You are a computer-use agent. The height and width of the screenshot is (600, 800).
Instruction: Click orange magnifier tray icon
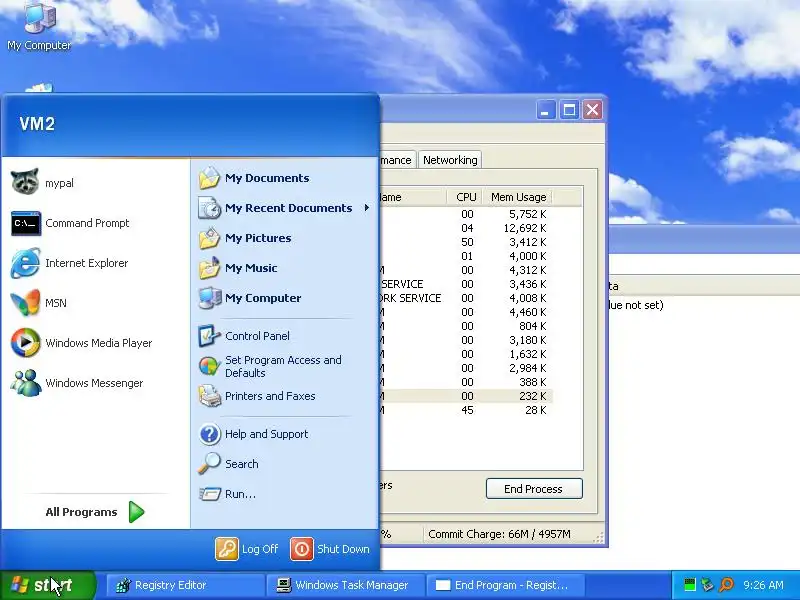tap(727, 585)
